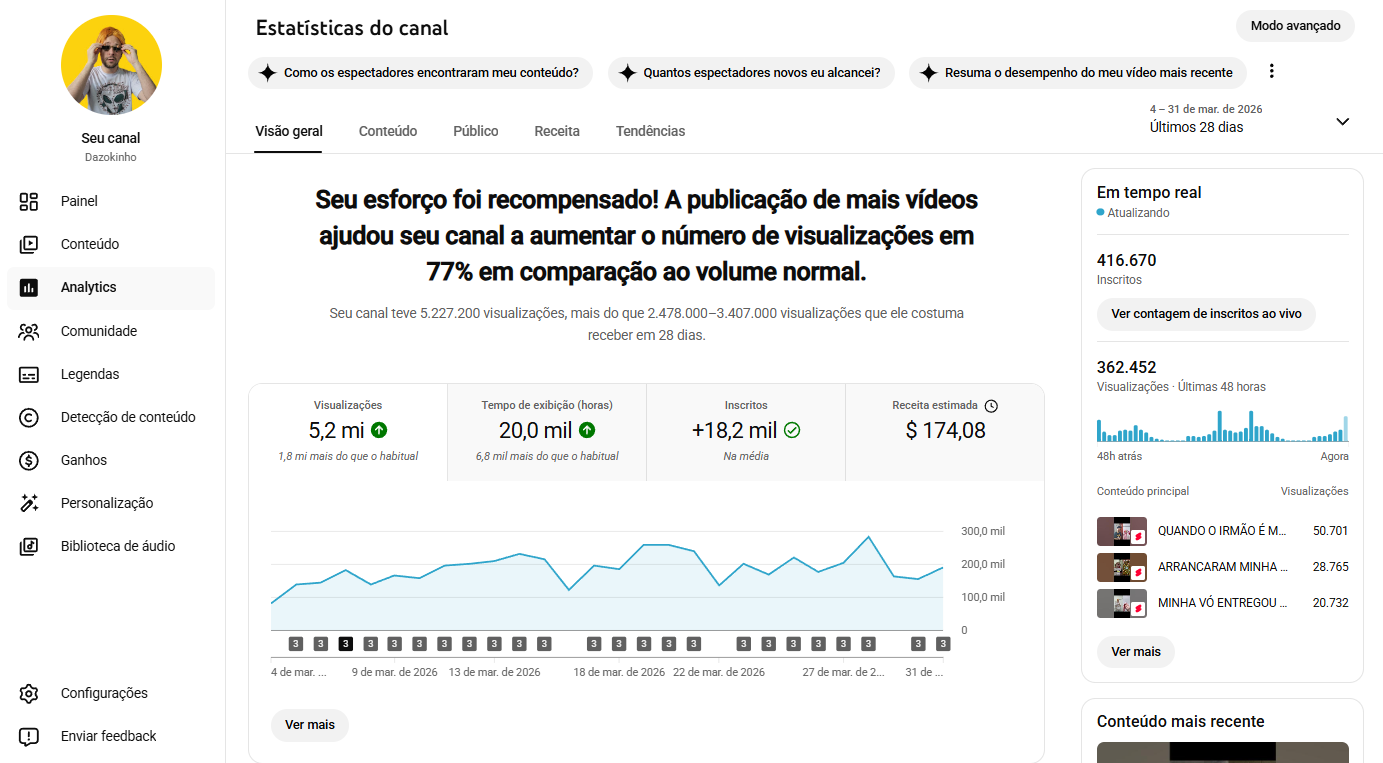This screenshot has width=1383, height=763.
Task: Click the $ 174,08 revenue value
Action: click(x=945, y=431)
